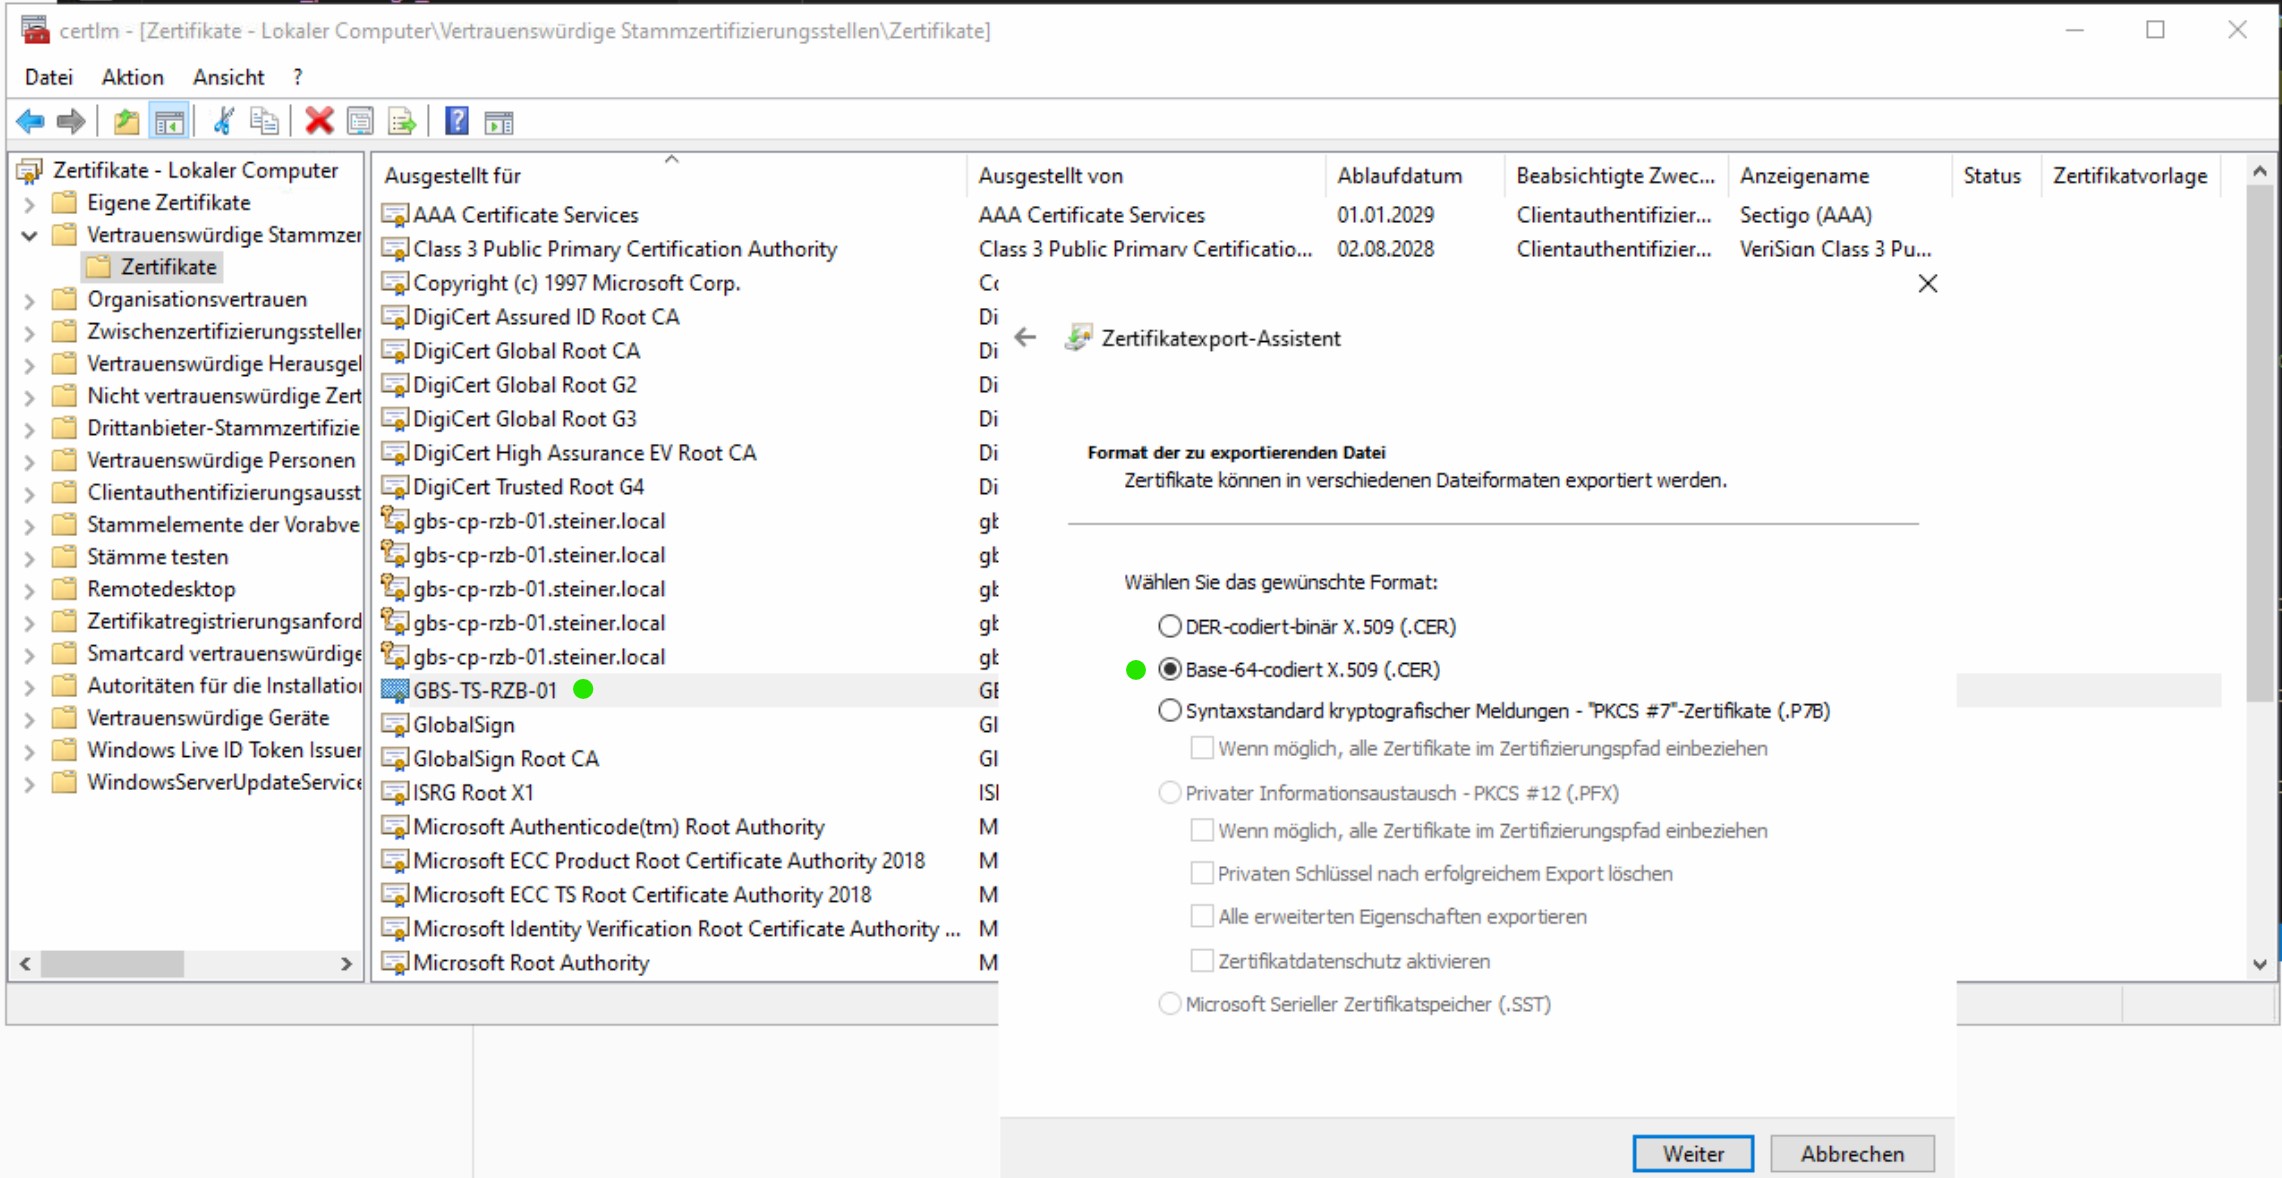
Task: Click the Weiter button
Action: point(1692,1153)
